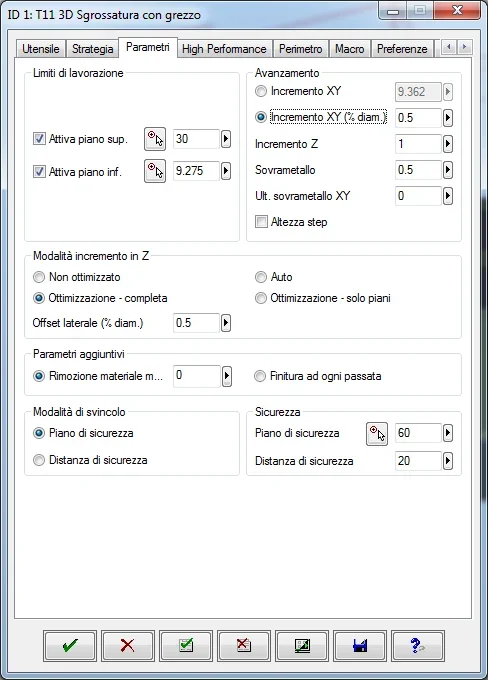
Task: Click the pick-point icon for Attiva piano inf.
Action: click(x=155, y=171)
